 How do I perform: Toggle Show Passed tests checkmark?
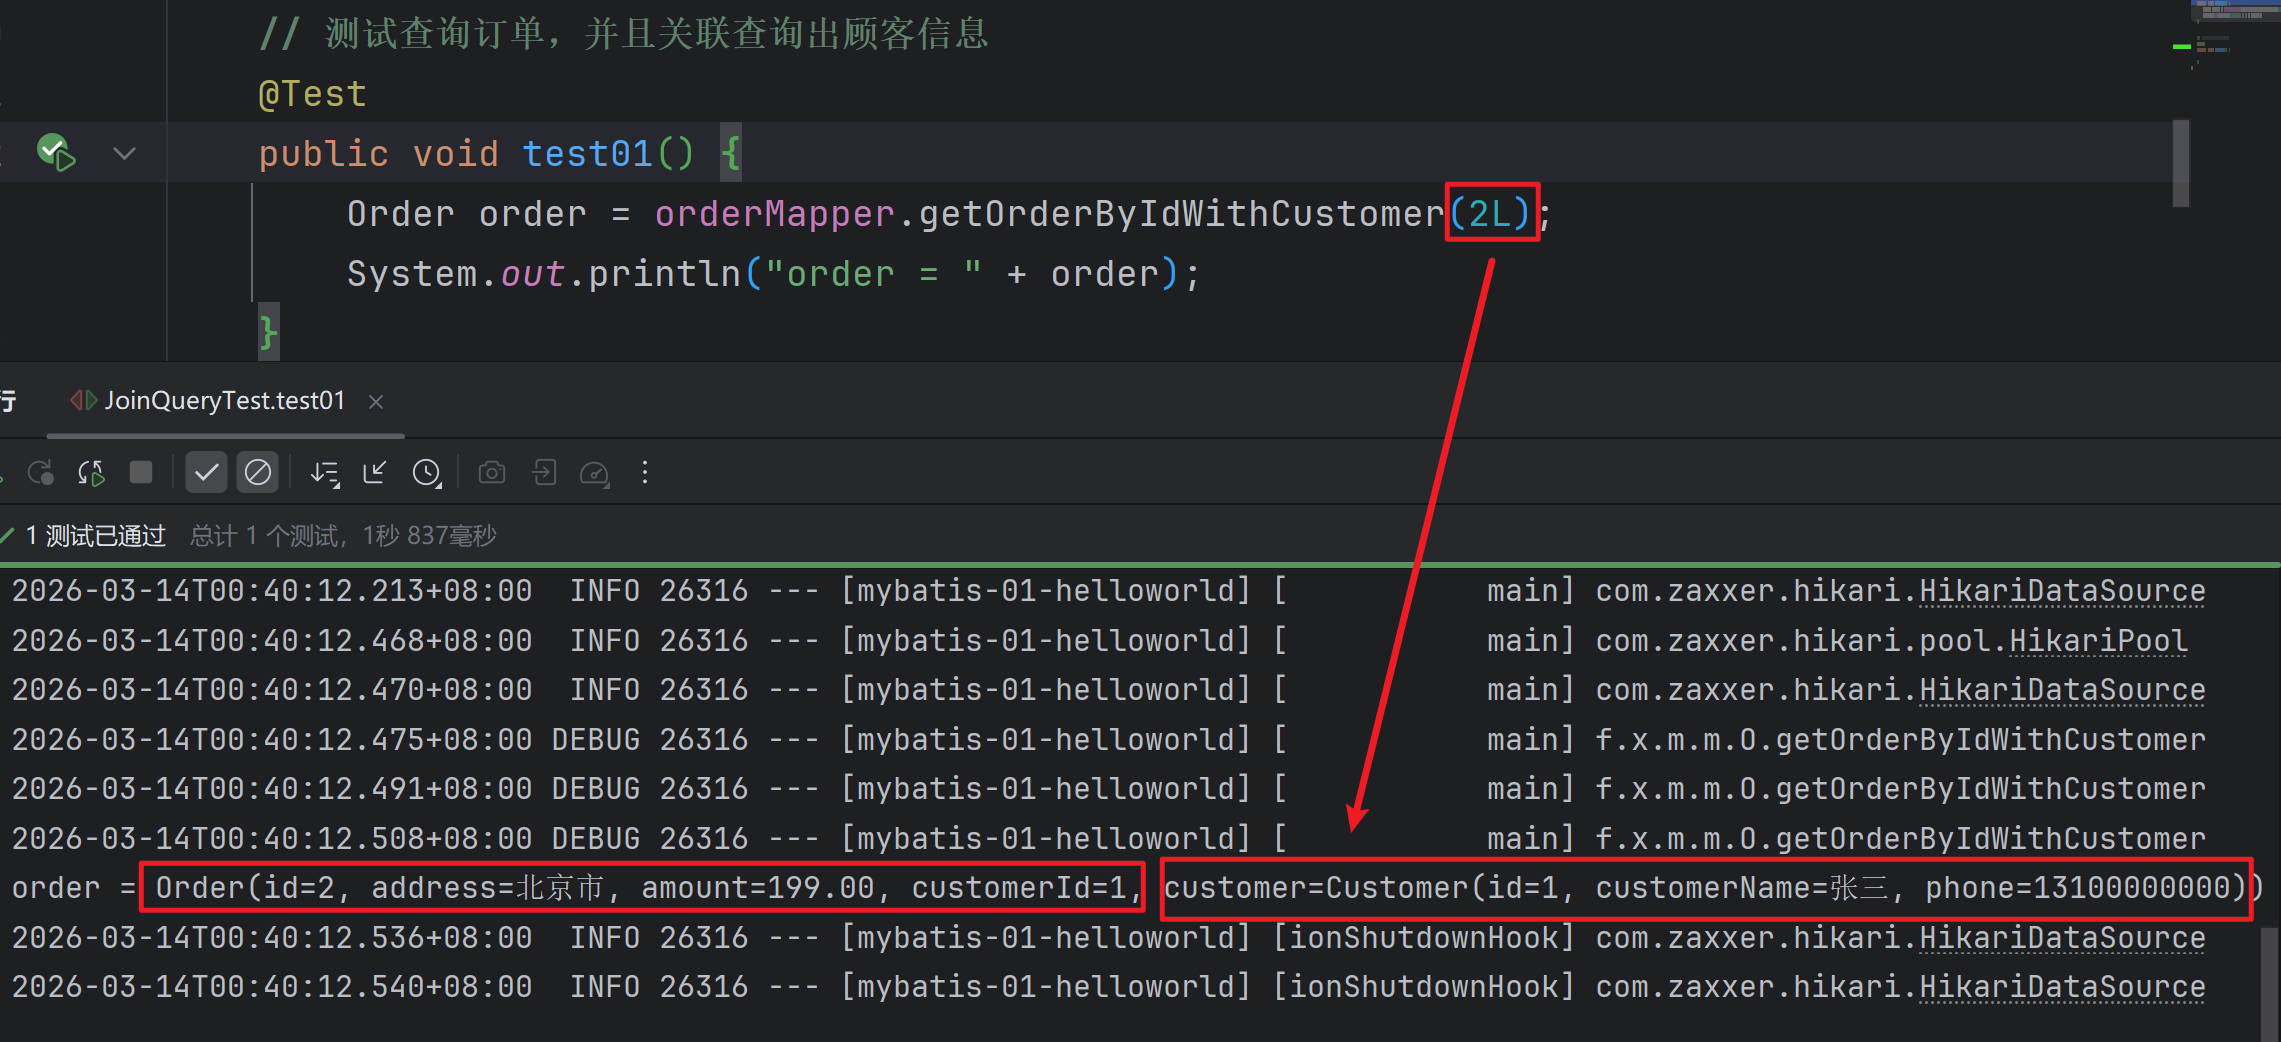(206, 472)
